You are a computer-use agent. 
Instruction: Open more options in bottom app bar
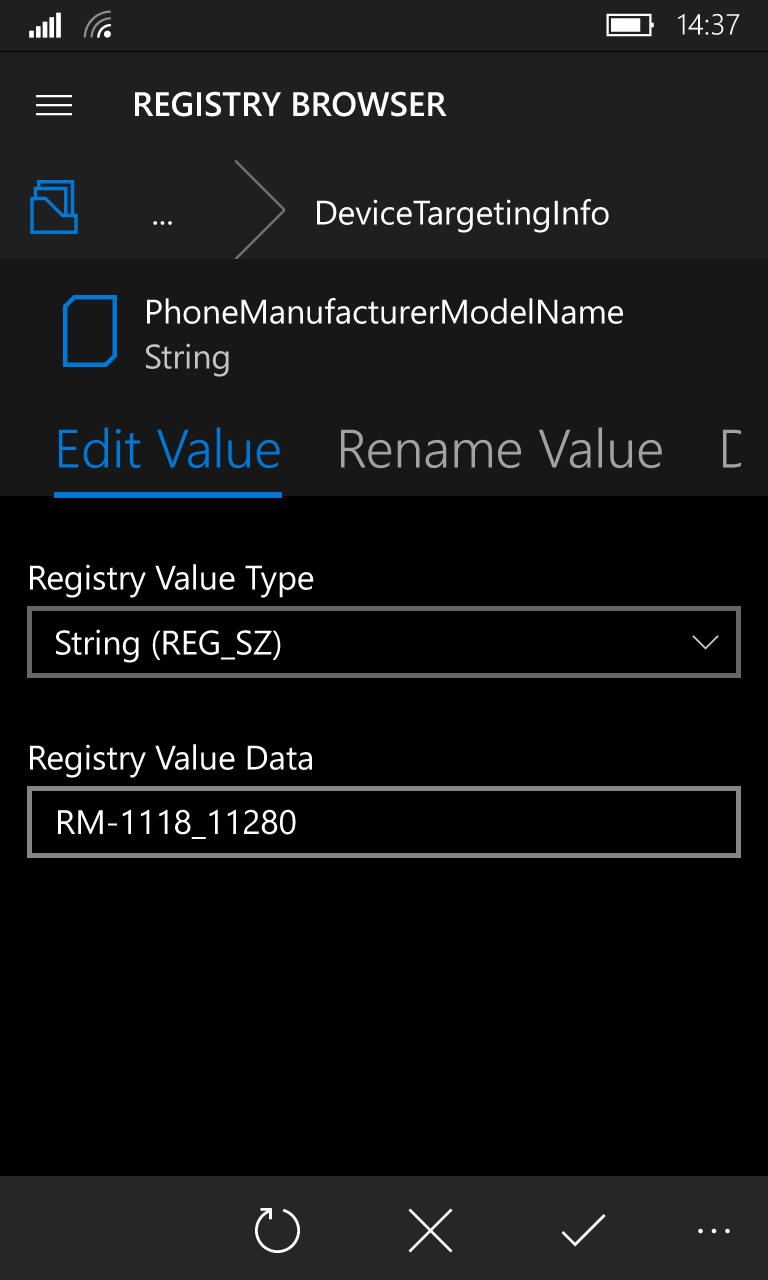(713, 1231)
